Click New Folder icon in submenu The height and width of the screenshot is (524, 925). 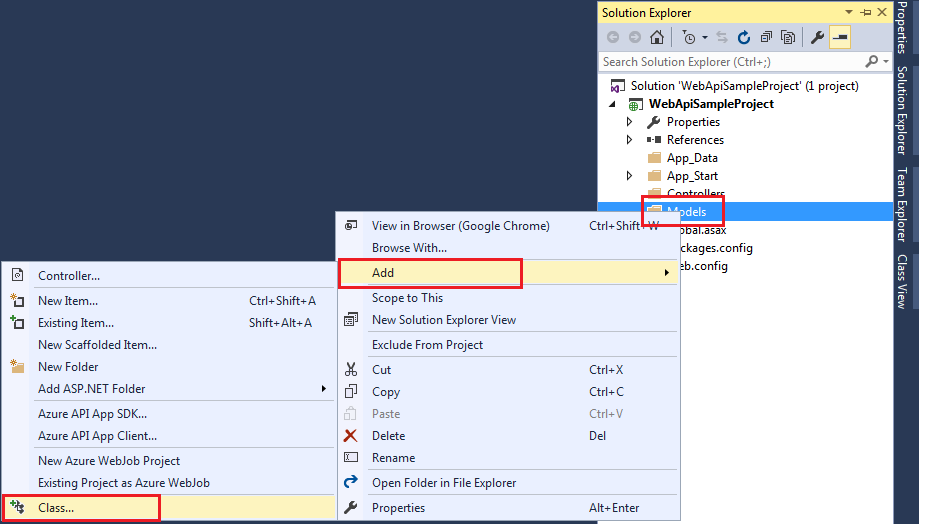coord(18,366)
